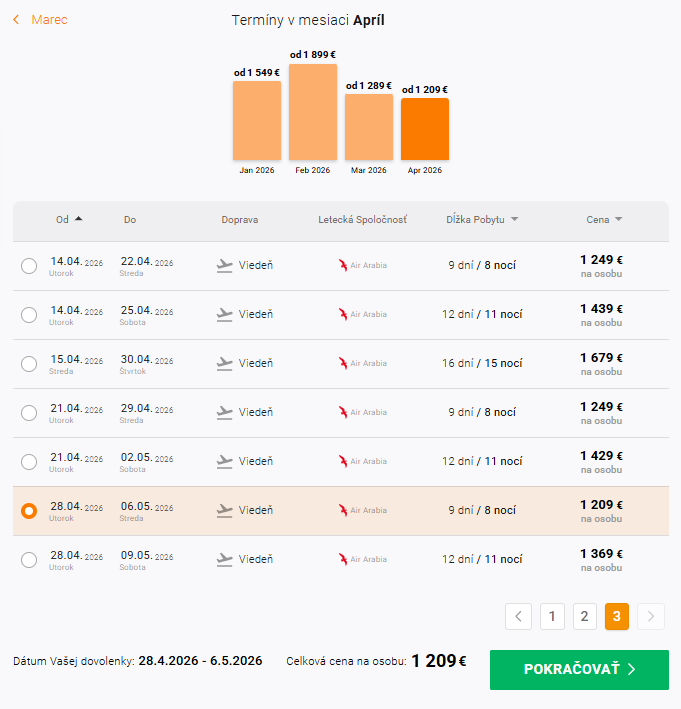Click the previous page arrow in pagination

[x=518, y=616]
